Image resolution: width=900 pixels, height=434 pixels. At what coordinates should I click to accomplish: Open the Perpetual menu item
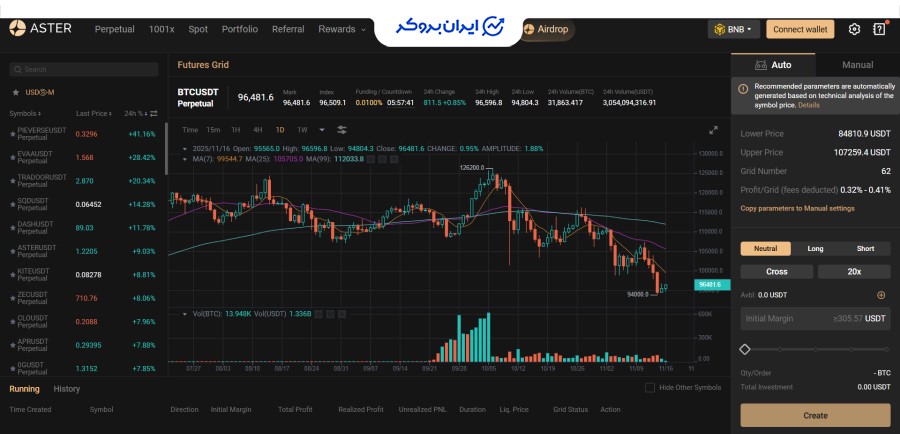(x=114, y=29)
